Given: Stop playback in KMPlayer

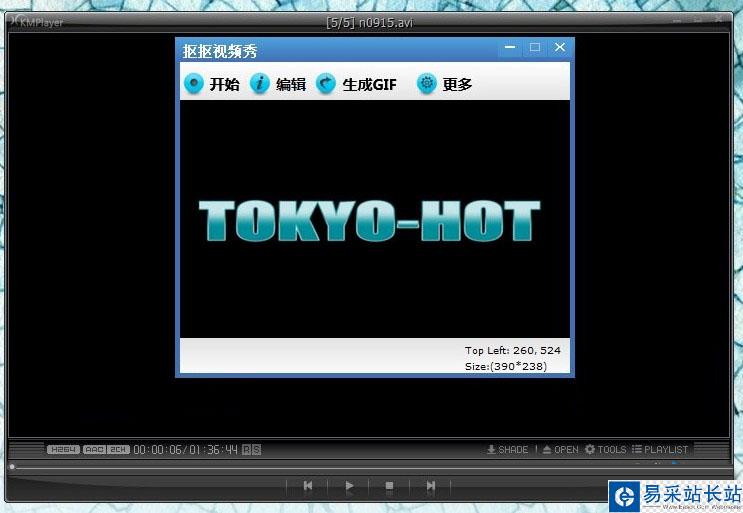Looking at the screenshot, I should pyautogui.click(x=390, y=486).
